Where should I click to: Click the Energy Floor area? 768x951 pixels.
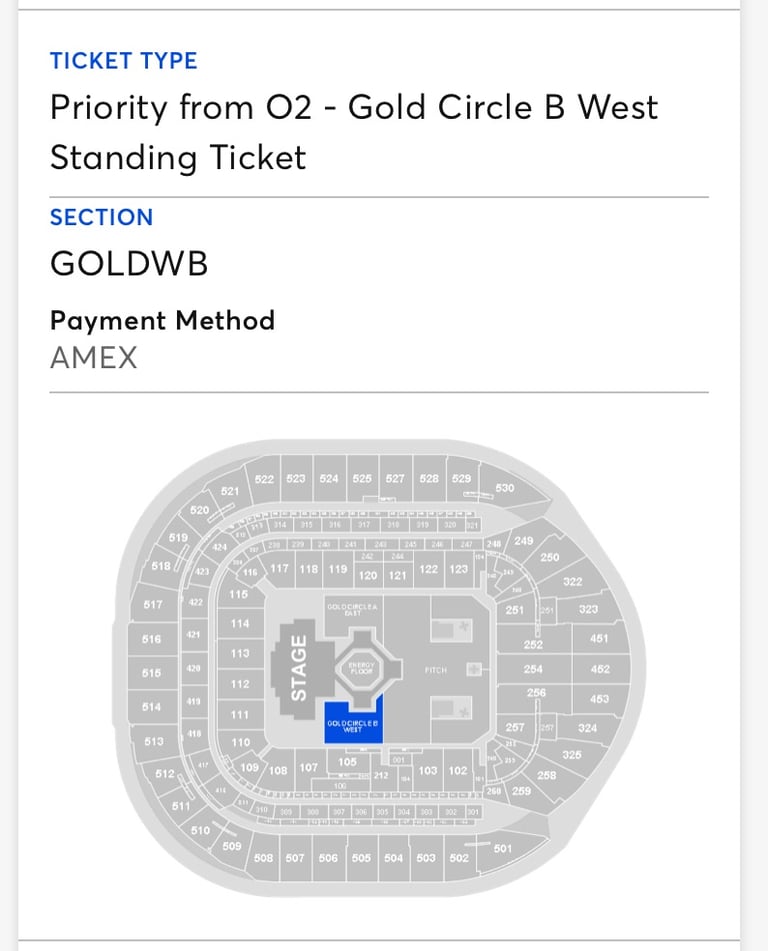pos(362,668)
